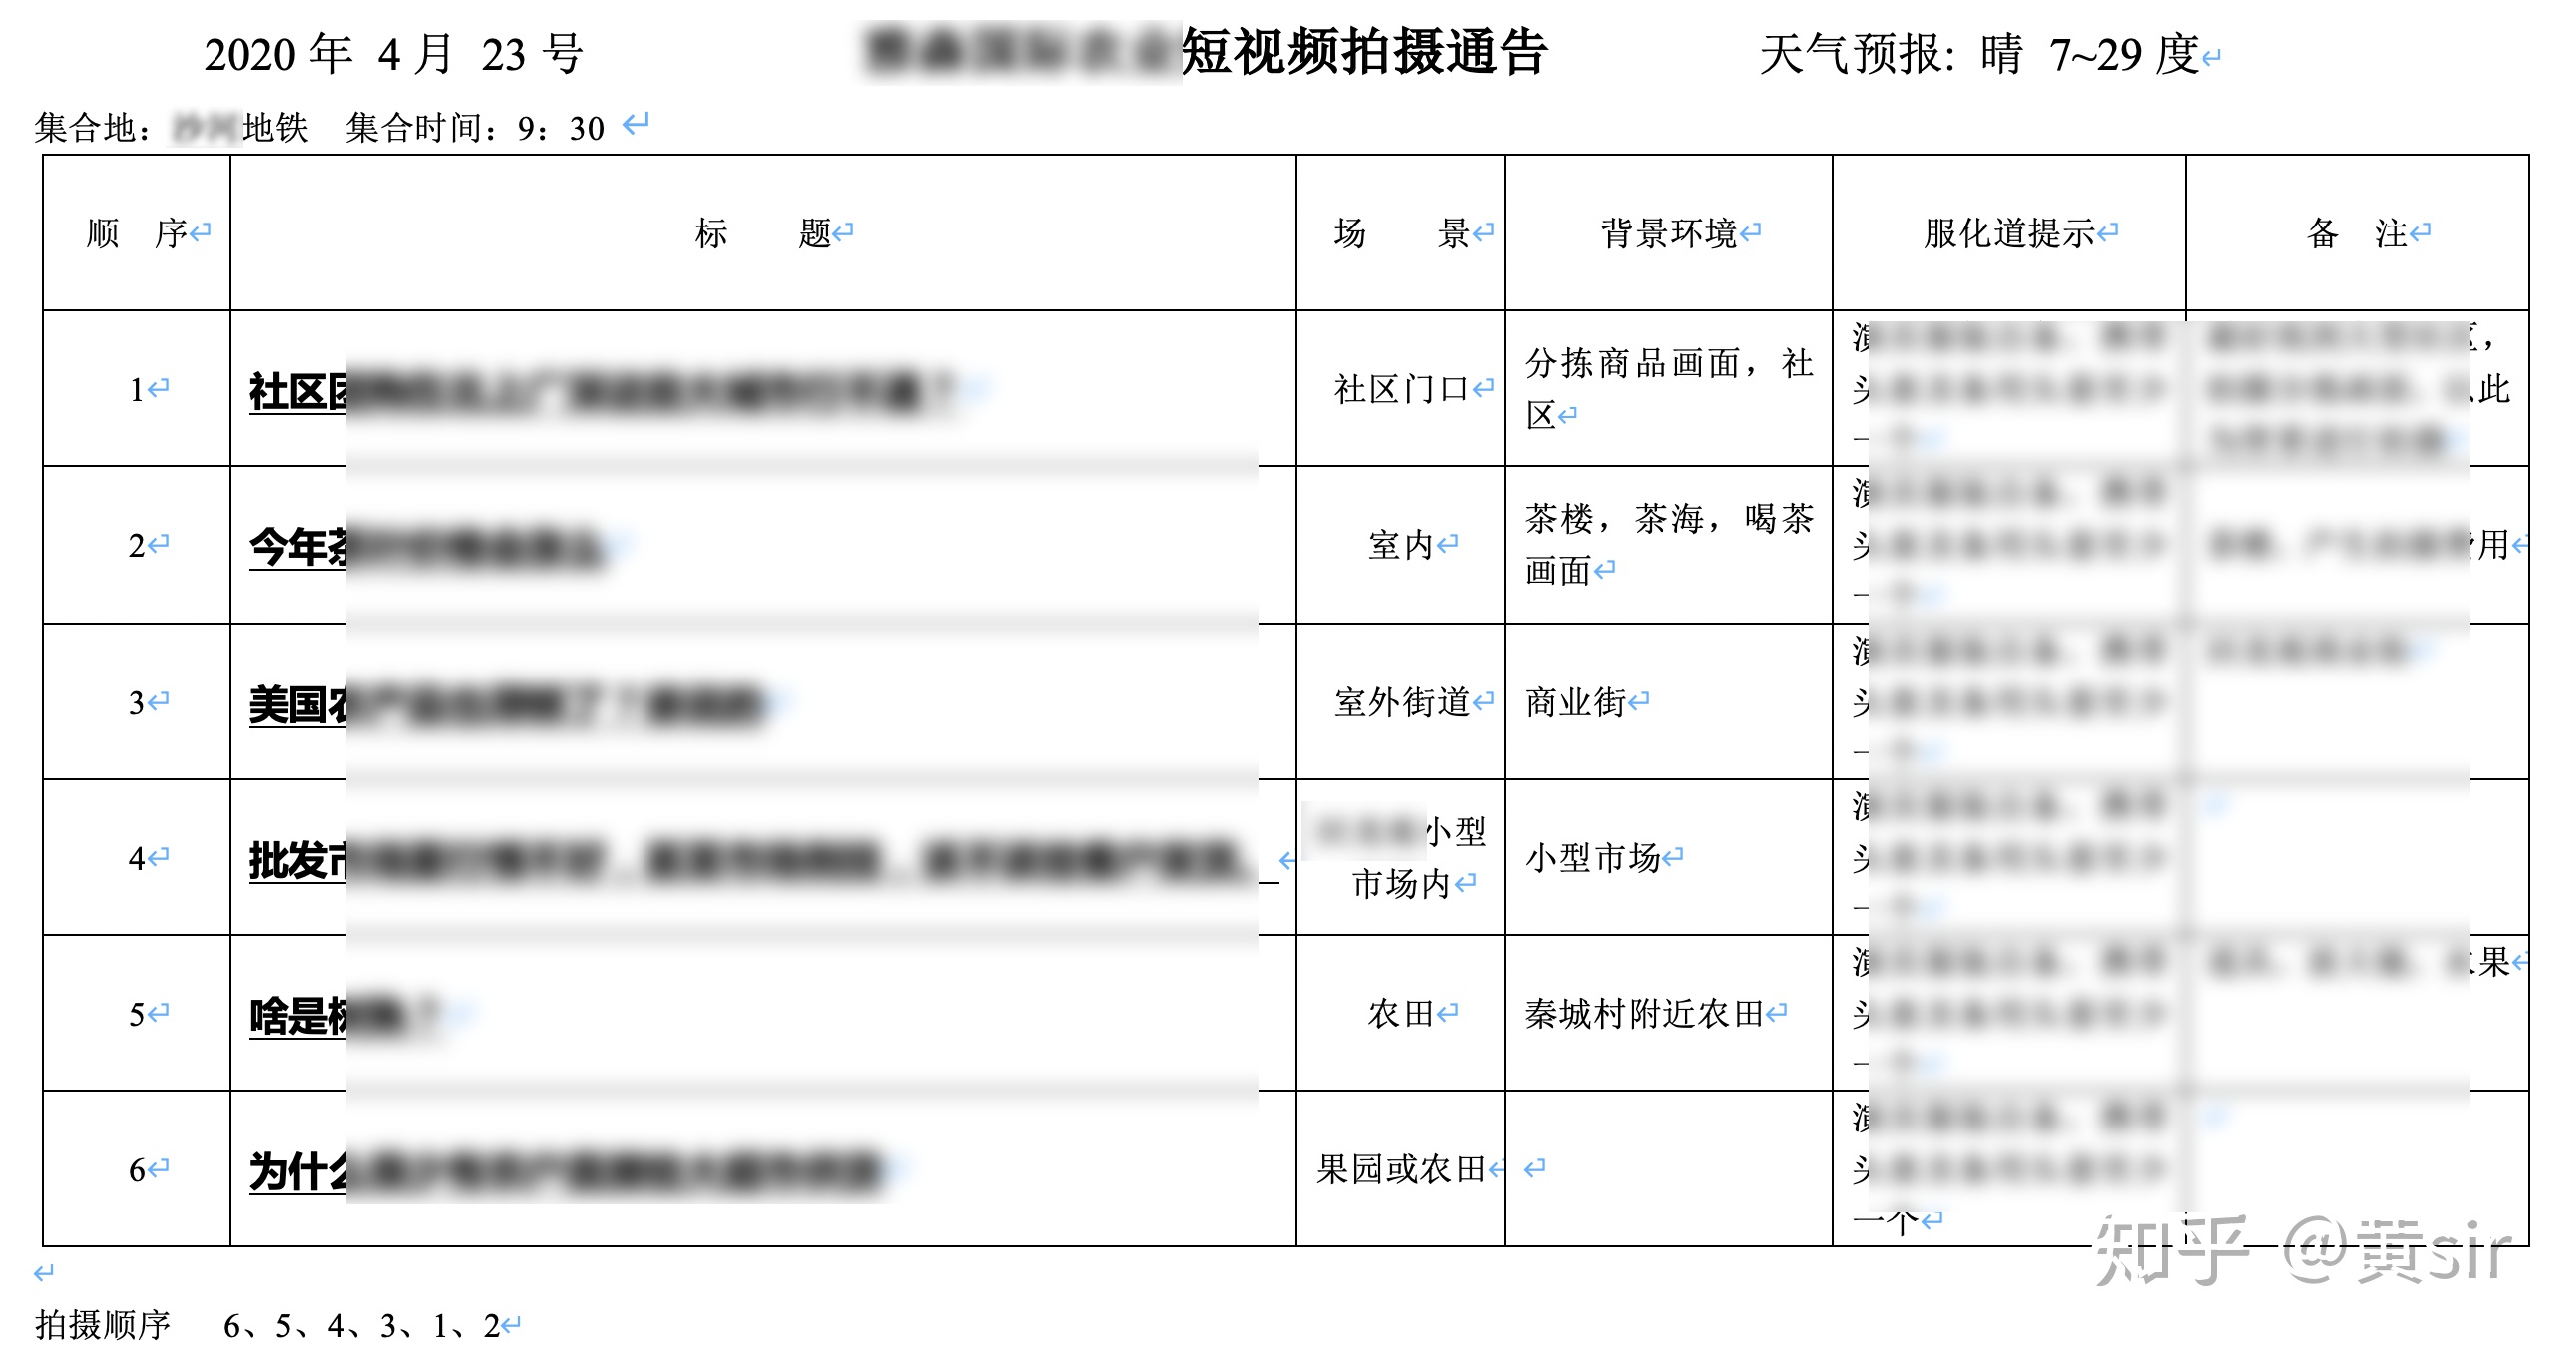This screenshot has width=2576, height=1353.
Task: Click the scene cell 室外街道
Action: click(x=1401, y=702)
